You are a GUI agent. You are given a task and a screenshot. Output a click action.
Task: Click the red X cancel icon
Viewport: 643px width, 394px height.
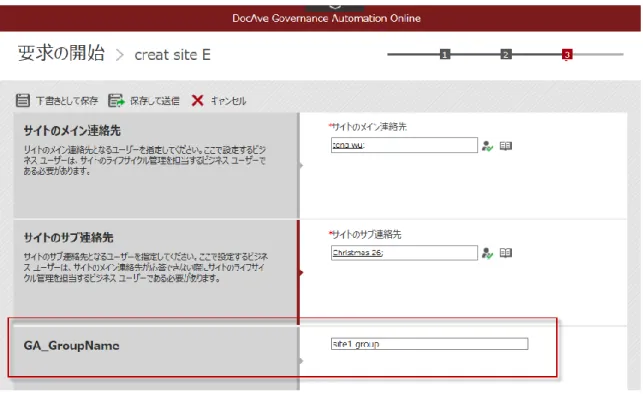197,100
